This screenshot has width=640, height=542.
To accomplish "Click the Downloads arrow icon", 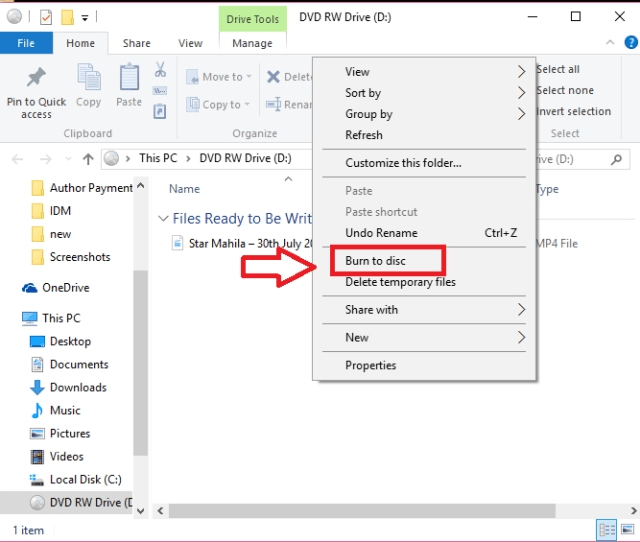I will pos(37,387).
